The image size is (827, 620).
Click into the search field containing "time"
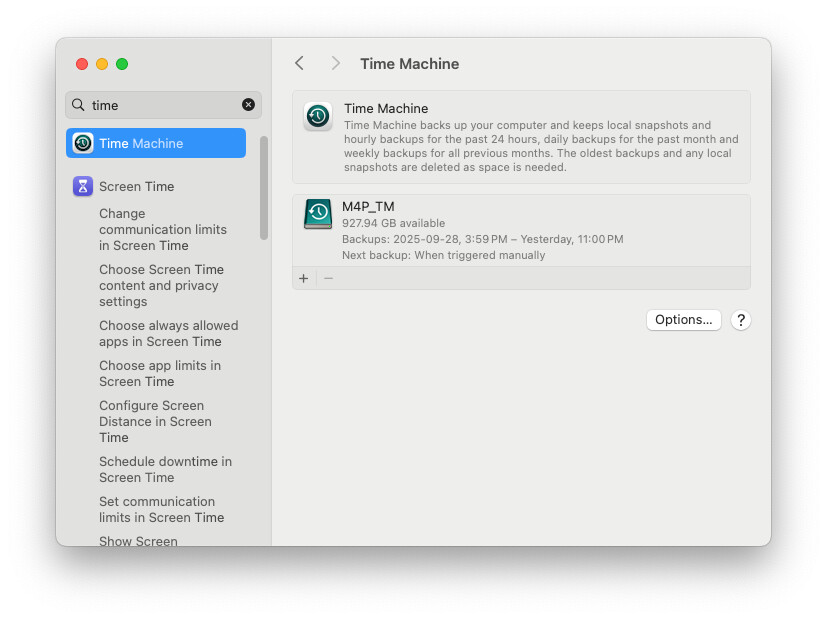160,105
